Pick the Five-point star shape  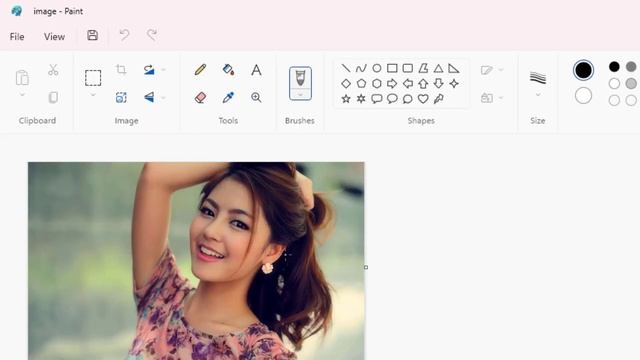[346, 99]
